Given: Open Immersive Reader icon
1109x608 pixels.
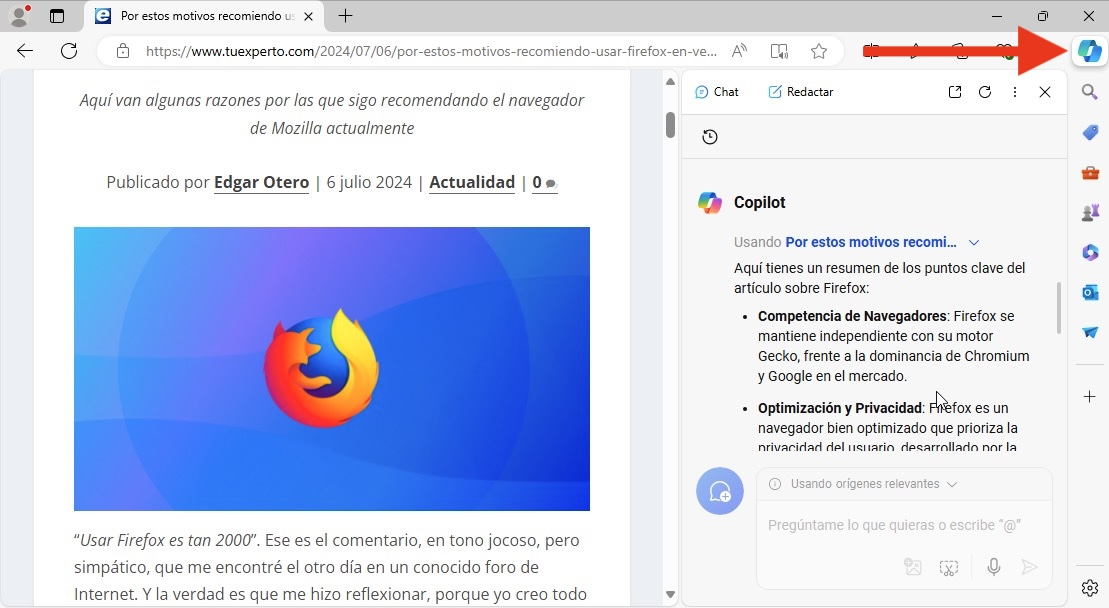Looking at the screenshot, I should pos(779,51).
